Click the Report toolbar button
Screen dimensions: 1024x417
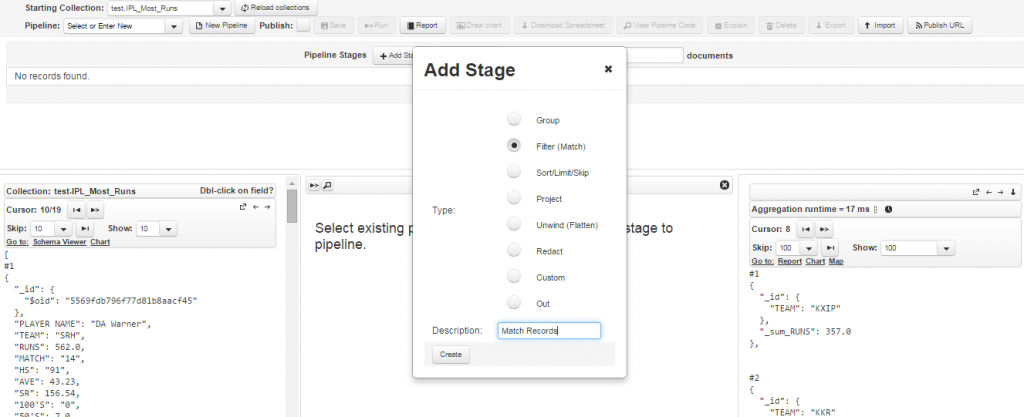tap(422, 26)
